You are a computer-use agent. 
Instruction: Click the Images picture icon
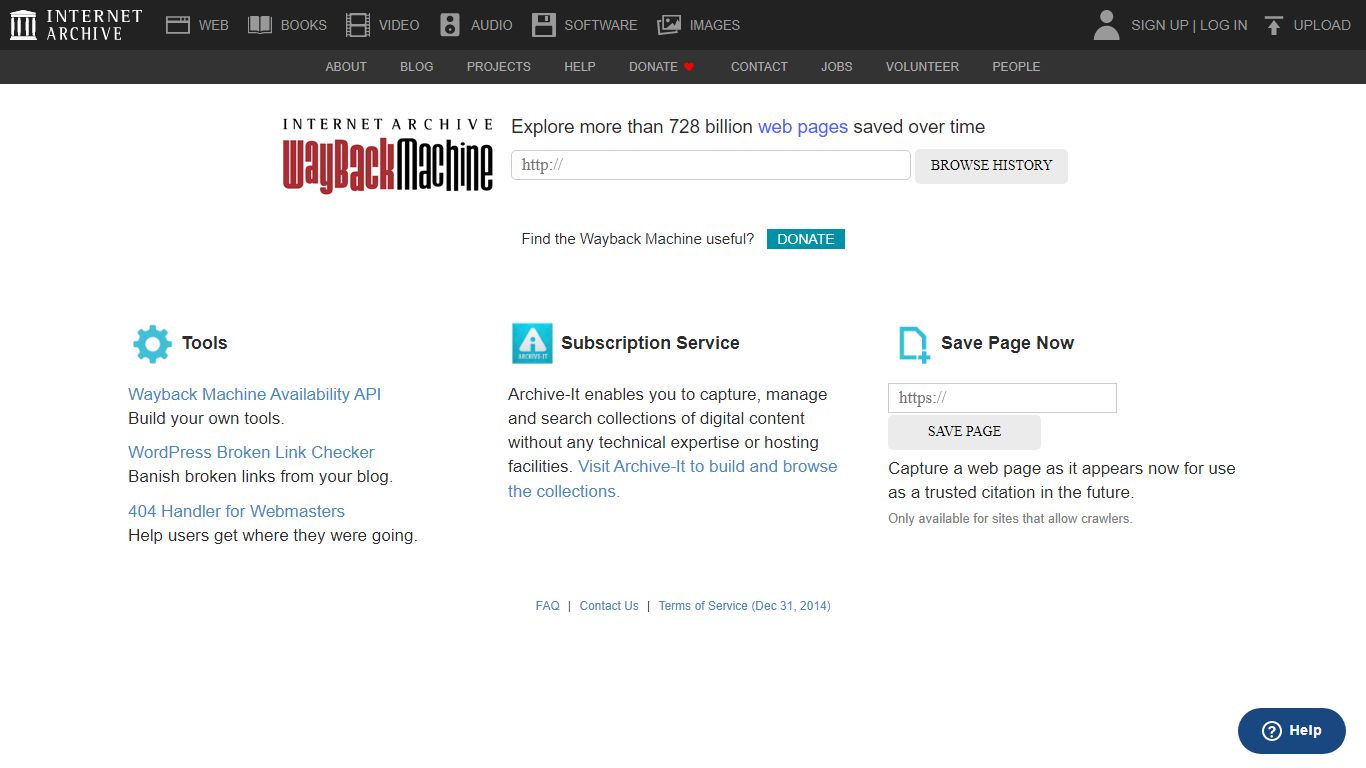coord(669,25)
